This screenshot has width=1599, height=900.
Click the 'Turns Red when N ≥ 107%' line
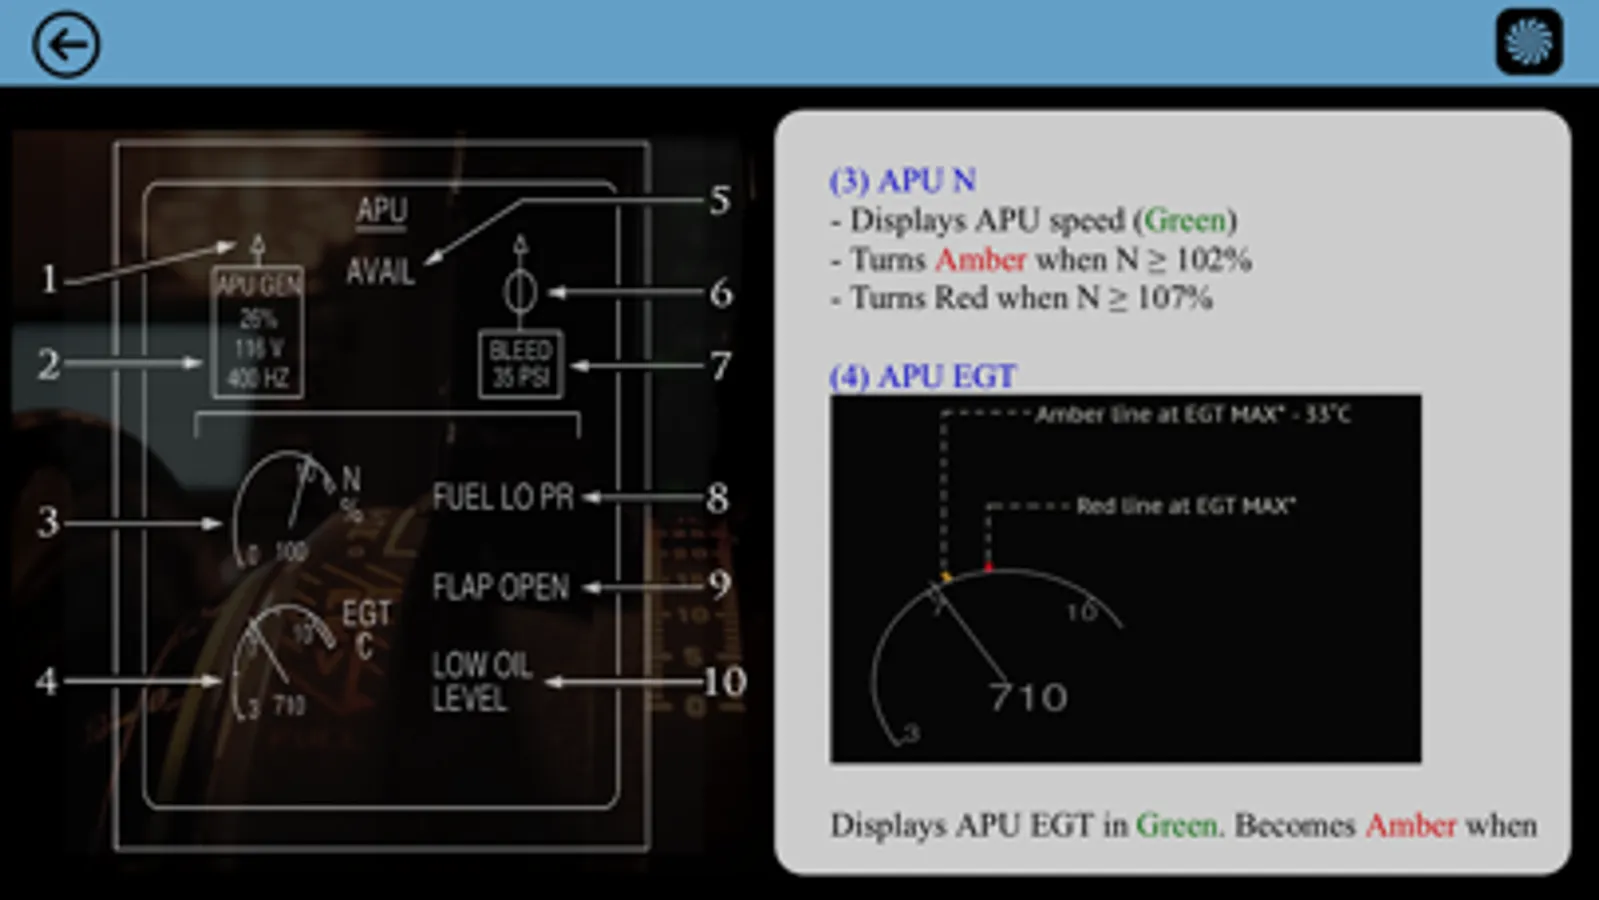tap(1021, 298)
